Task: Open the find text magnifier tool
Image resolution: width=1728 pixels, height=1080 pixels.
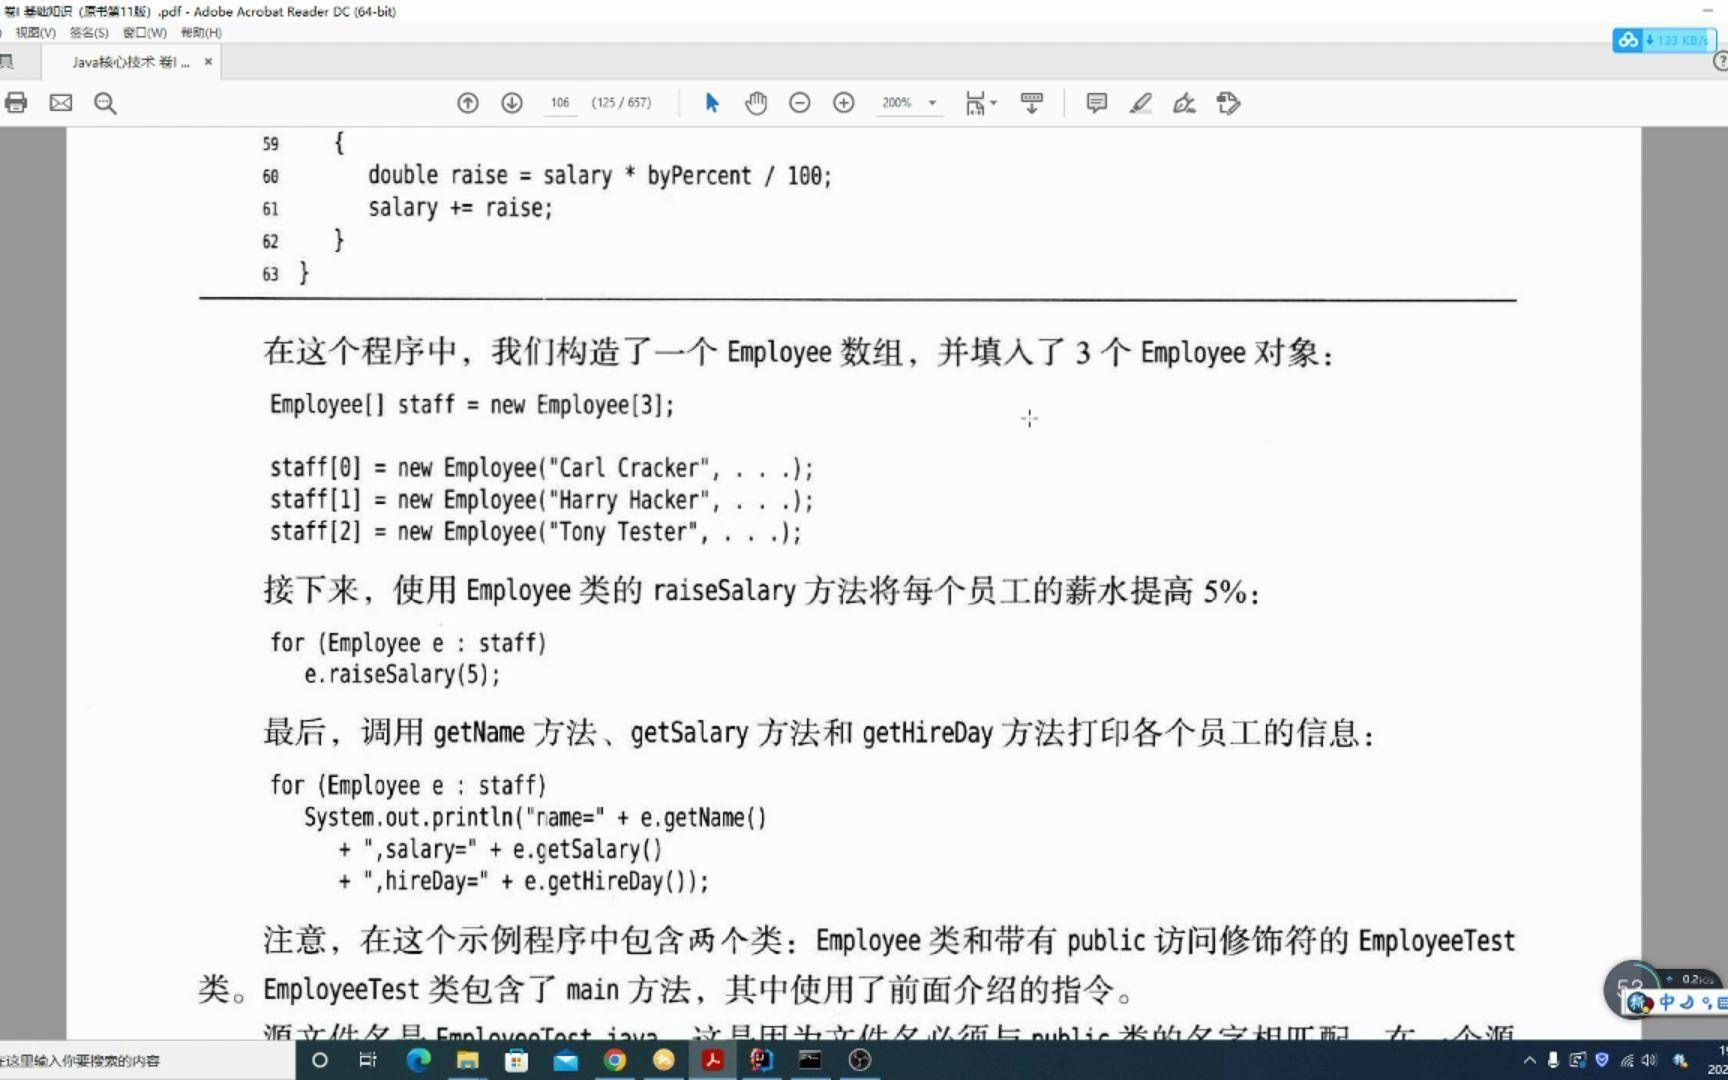Action: click(x=105, y=103)
